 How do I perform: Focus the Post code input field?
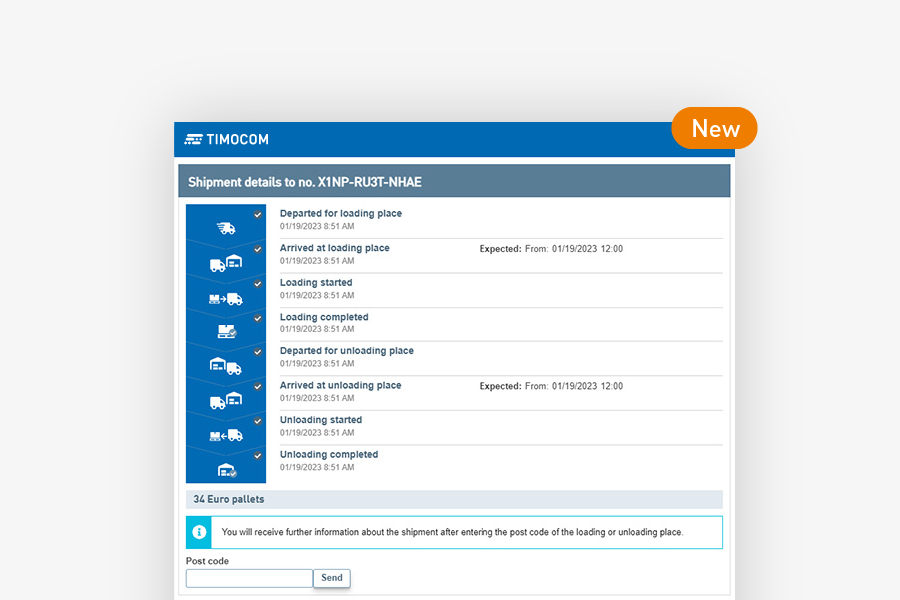249,578
